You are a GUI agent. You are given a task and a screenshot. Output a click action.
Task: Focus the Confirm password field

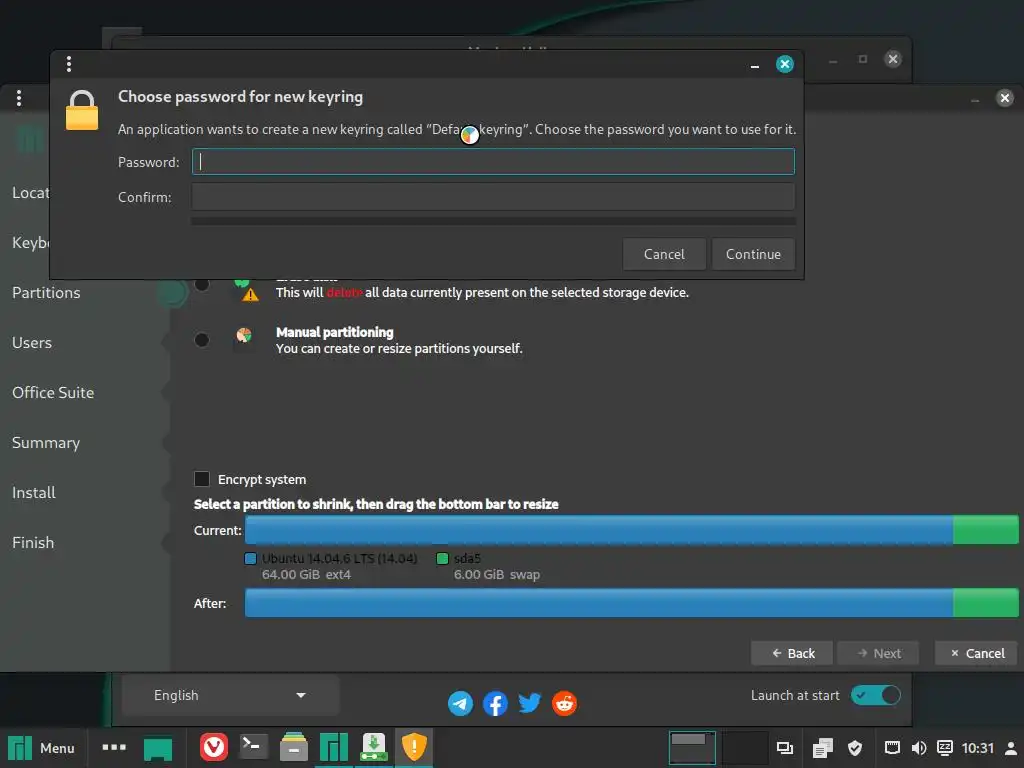[x=493, y=197]
